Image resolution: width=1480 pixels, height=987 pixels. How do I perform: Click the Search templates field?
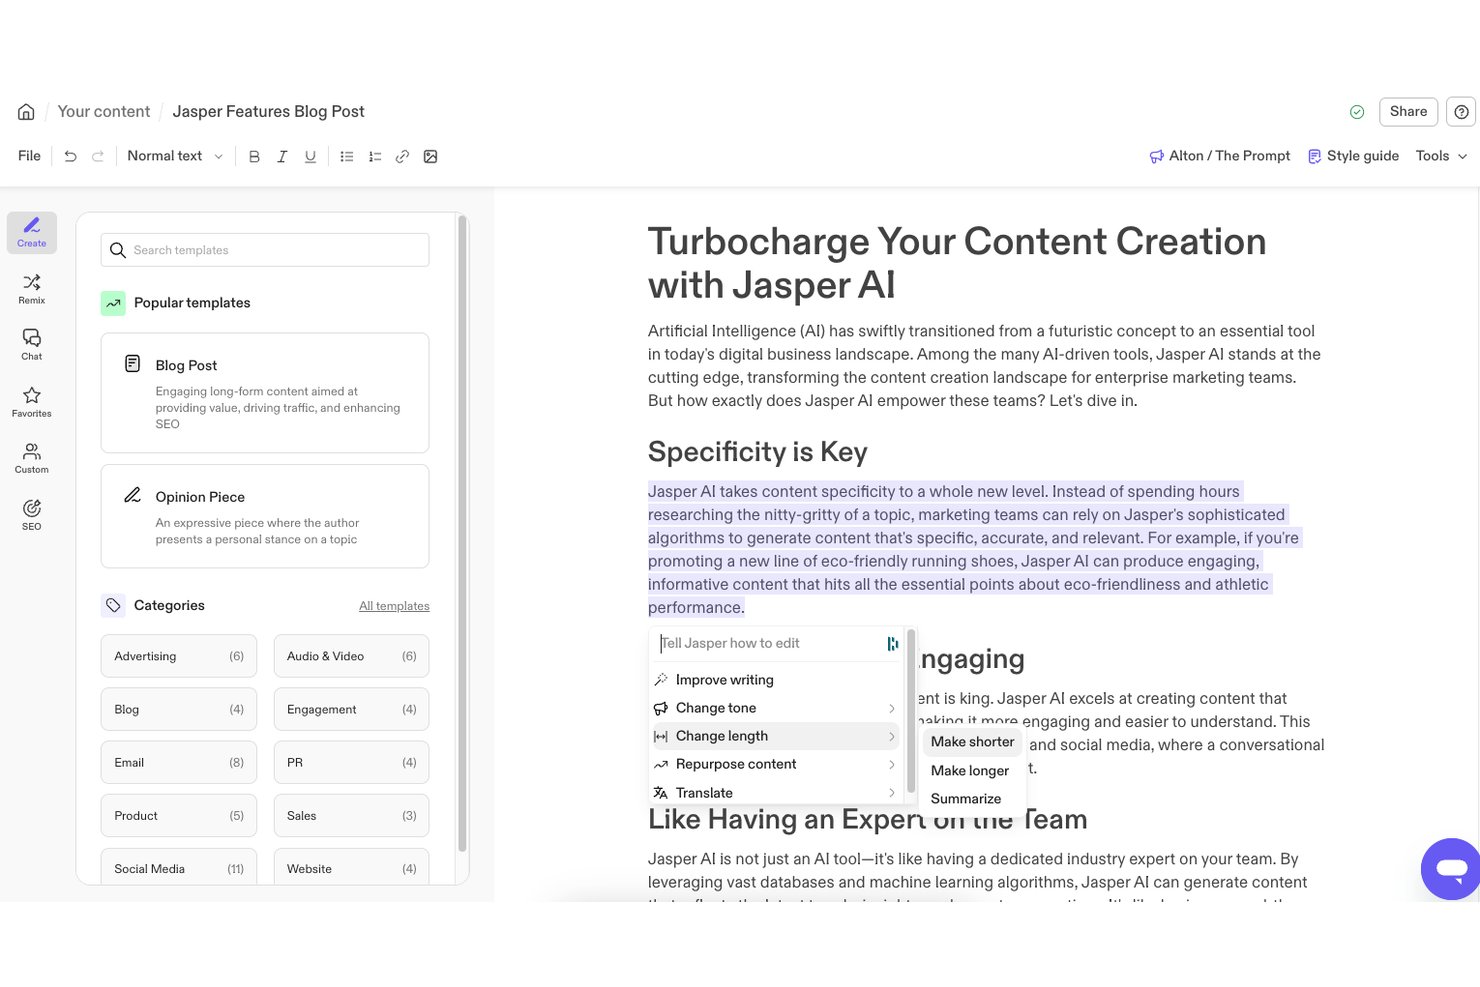point(265,250)
